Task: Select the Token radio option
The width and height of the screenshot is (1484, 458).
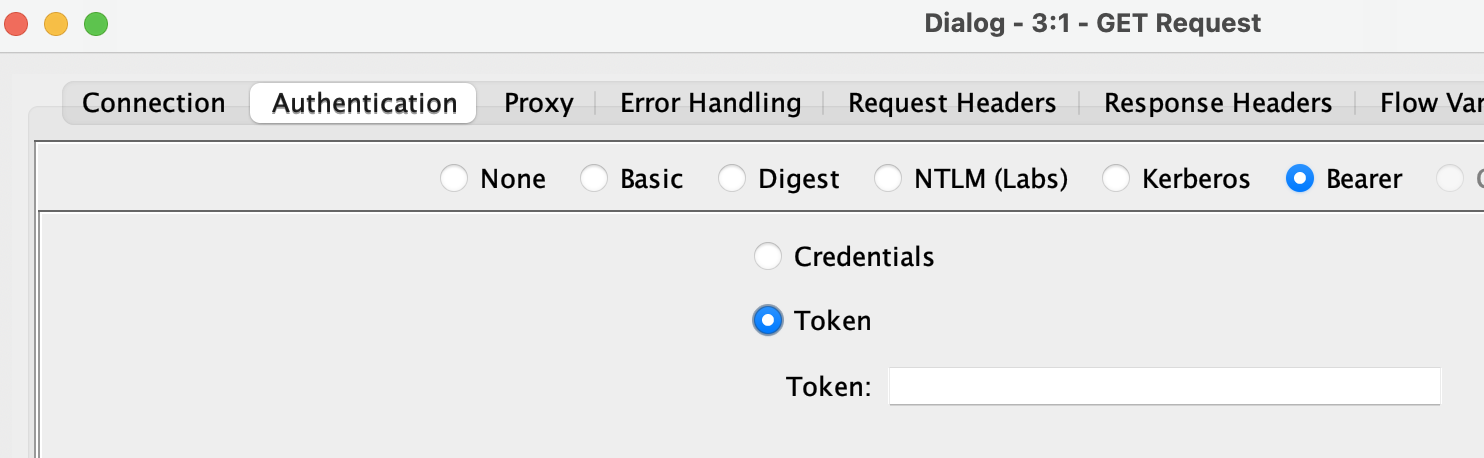Action: 768,321
